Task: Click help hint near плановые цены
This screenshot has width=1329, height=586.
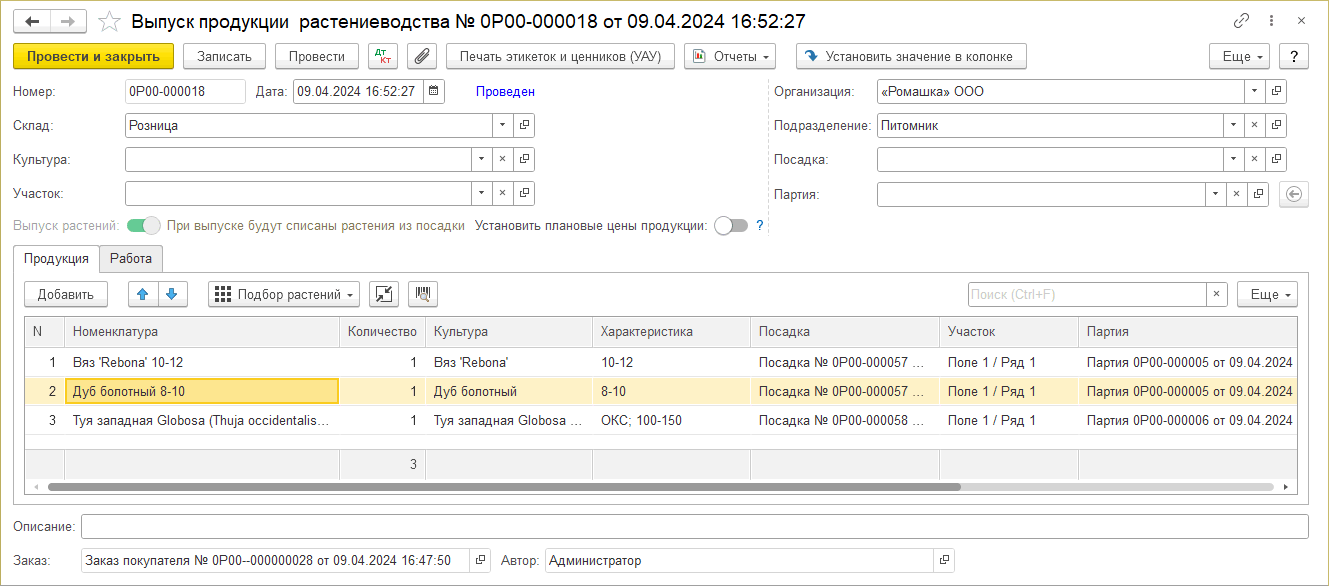Action: click(x=760, y=226)
